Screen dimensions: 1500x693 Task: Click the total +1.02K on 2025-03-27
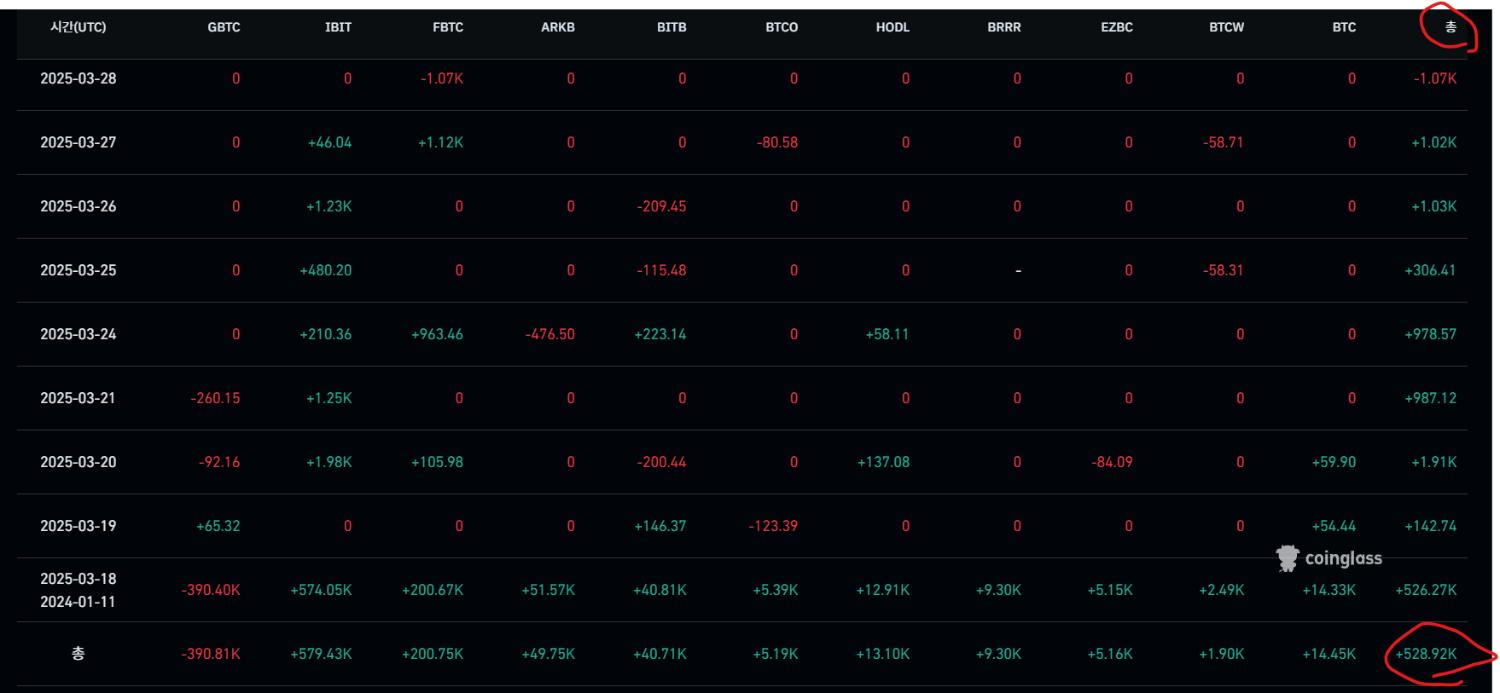(x=1434, y=143)
